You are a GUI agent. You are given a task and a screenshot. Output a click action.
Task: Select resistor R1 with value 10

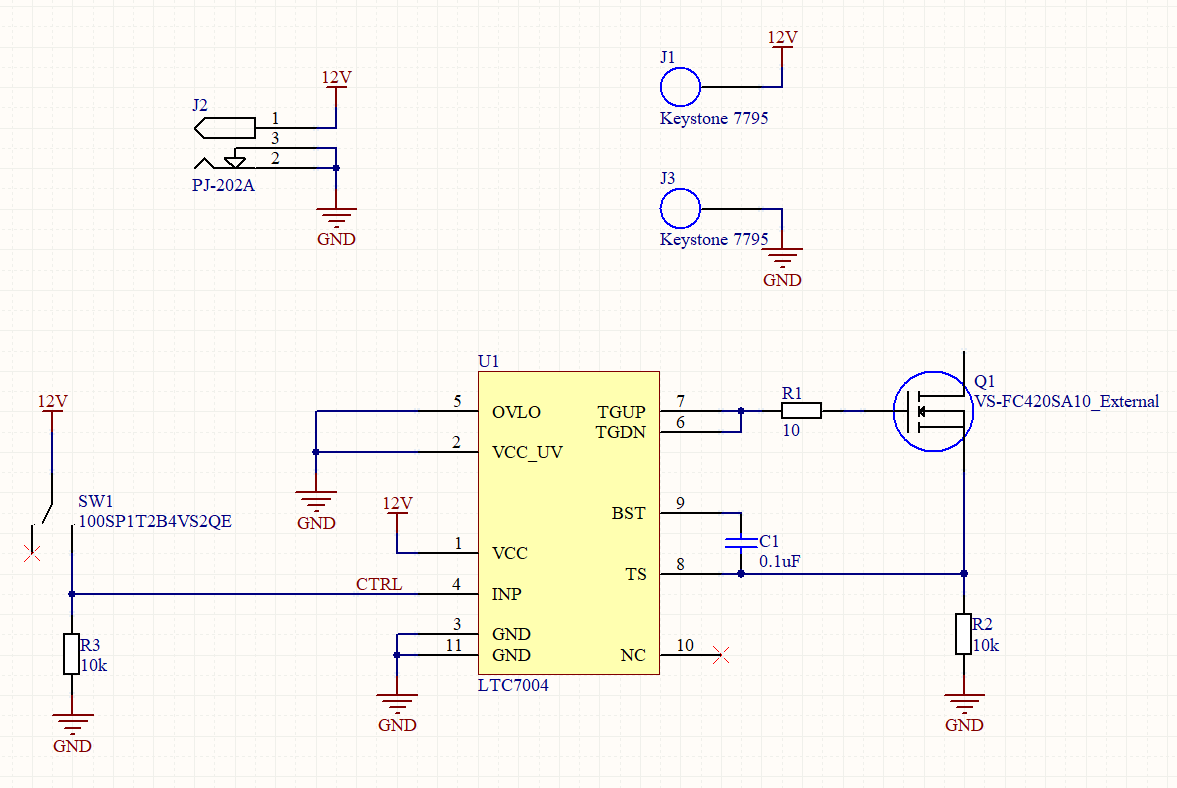click(800, 410)
